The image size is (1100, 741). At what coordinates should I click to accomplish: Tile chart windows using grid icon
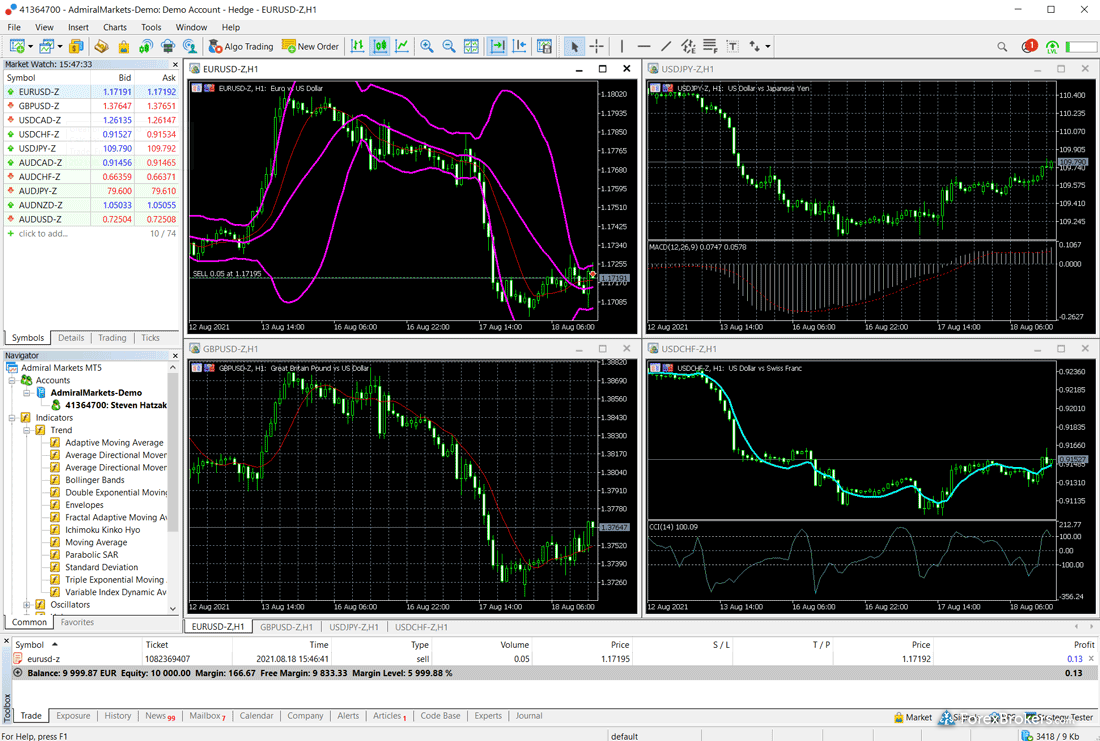point(471,46)
